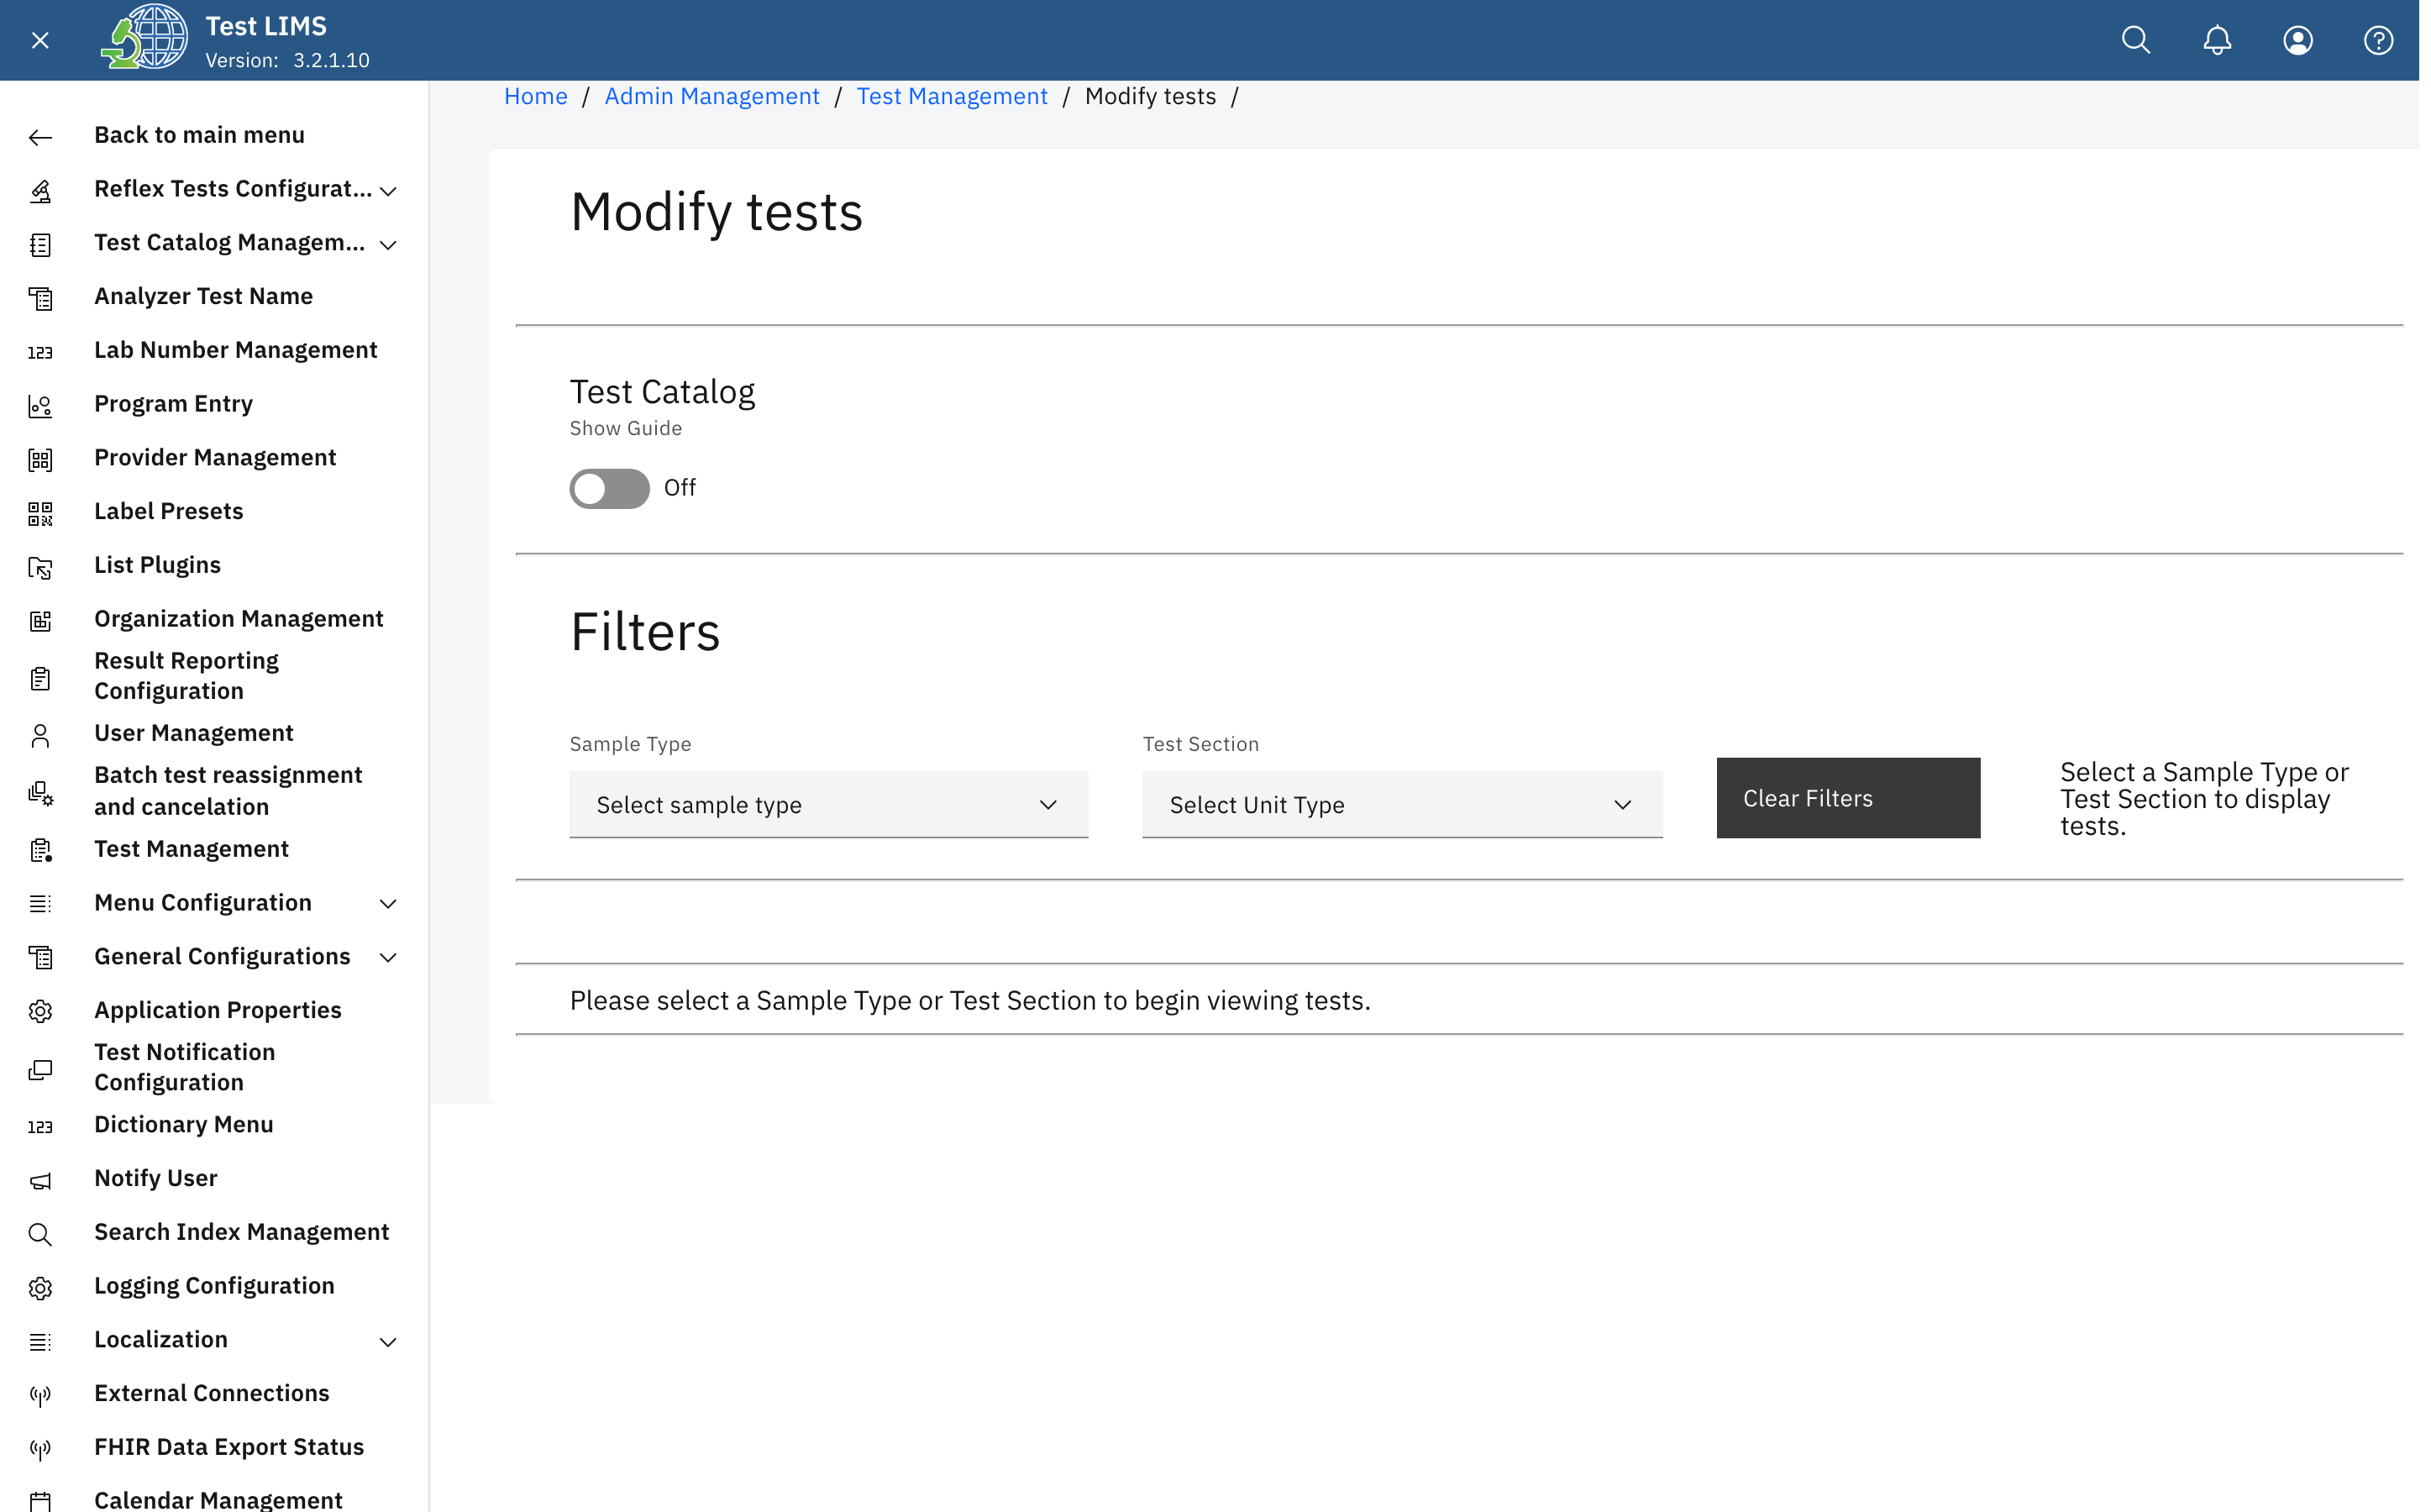Open Calendar Management in the sidebar
This screenshot has height=1512, width=2431.
(x=218, y=1499)
